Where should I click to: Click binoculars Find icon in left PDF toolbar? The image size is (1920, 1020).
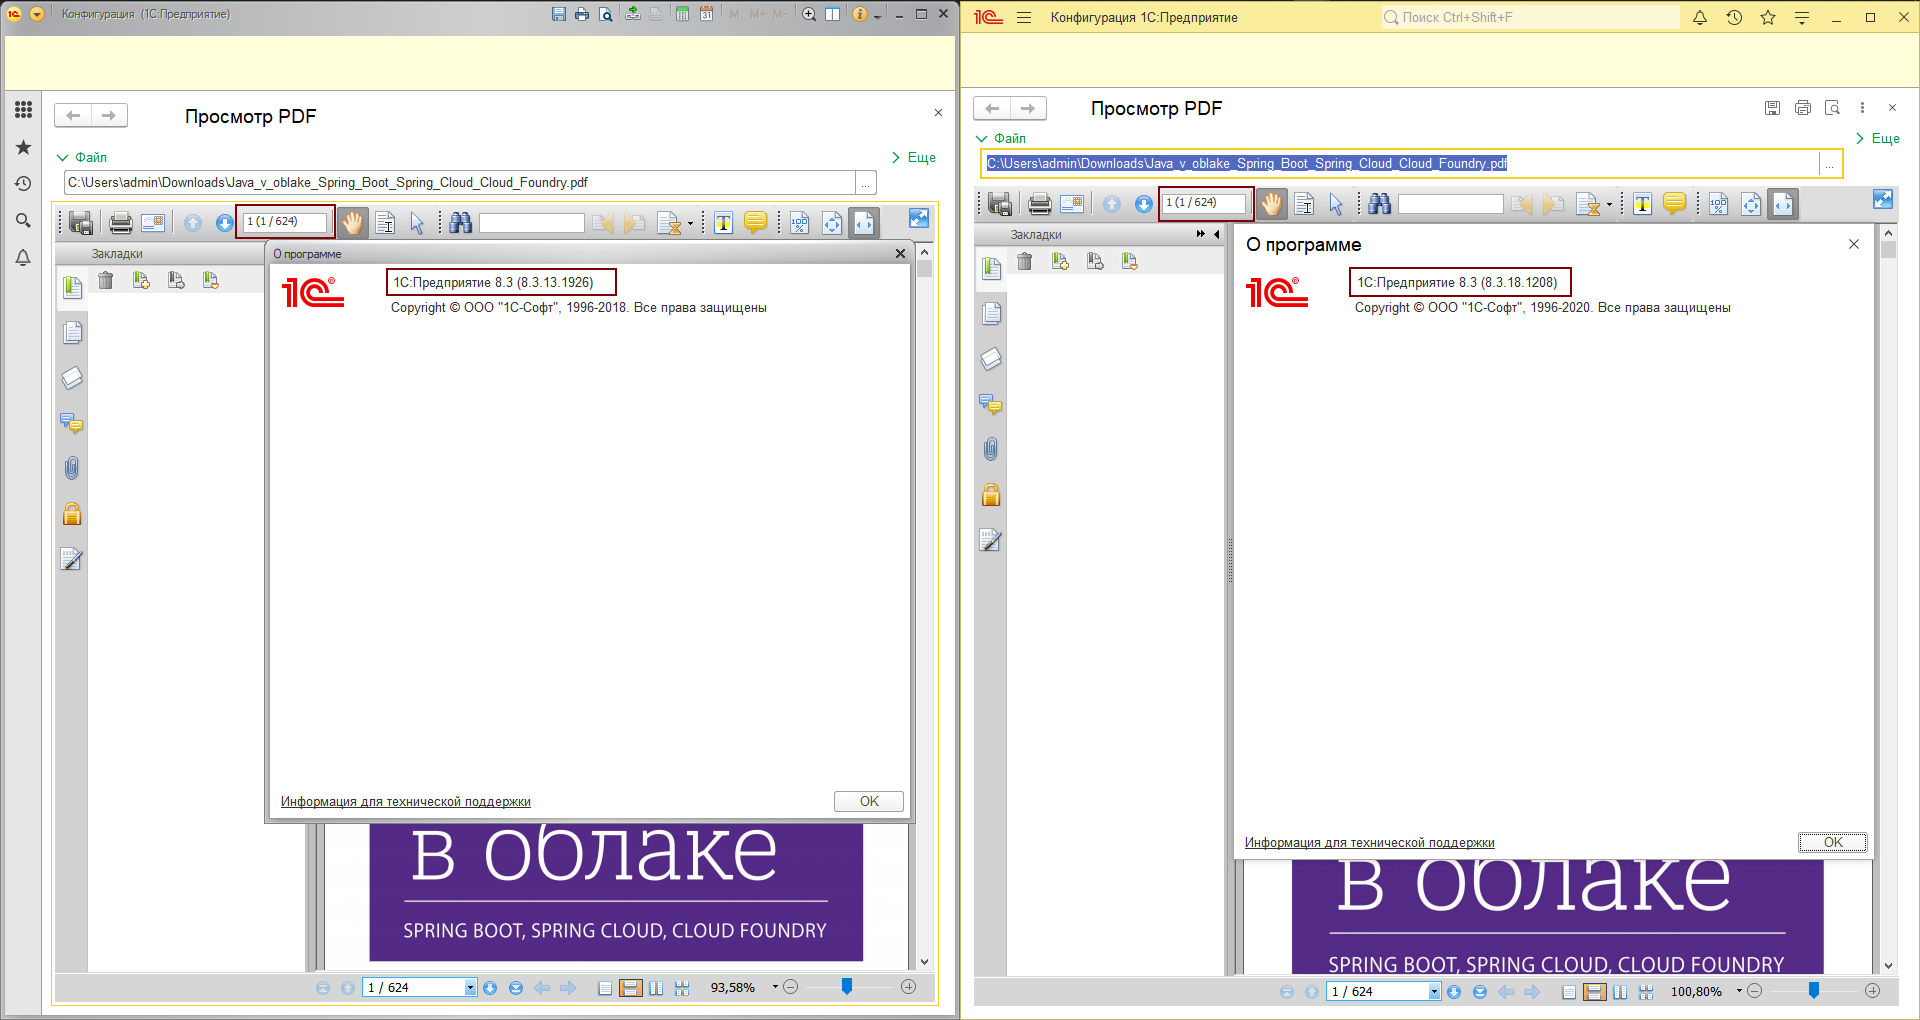coord(460,222)
